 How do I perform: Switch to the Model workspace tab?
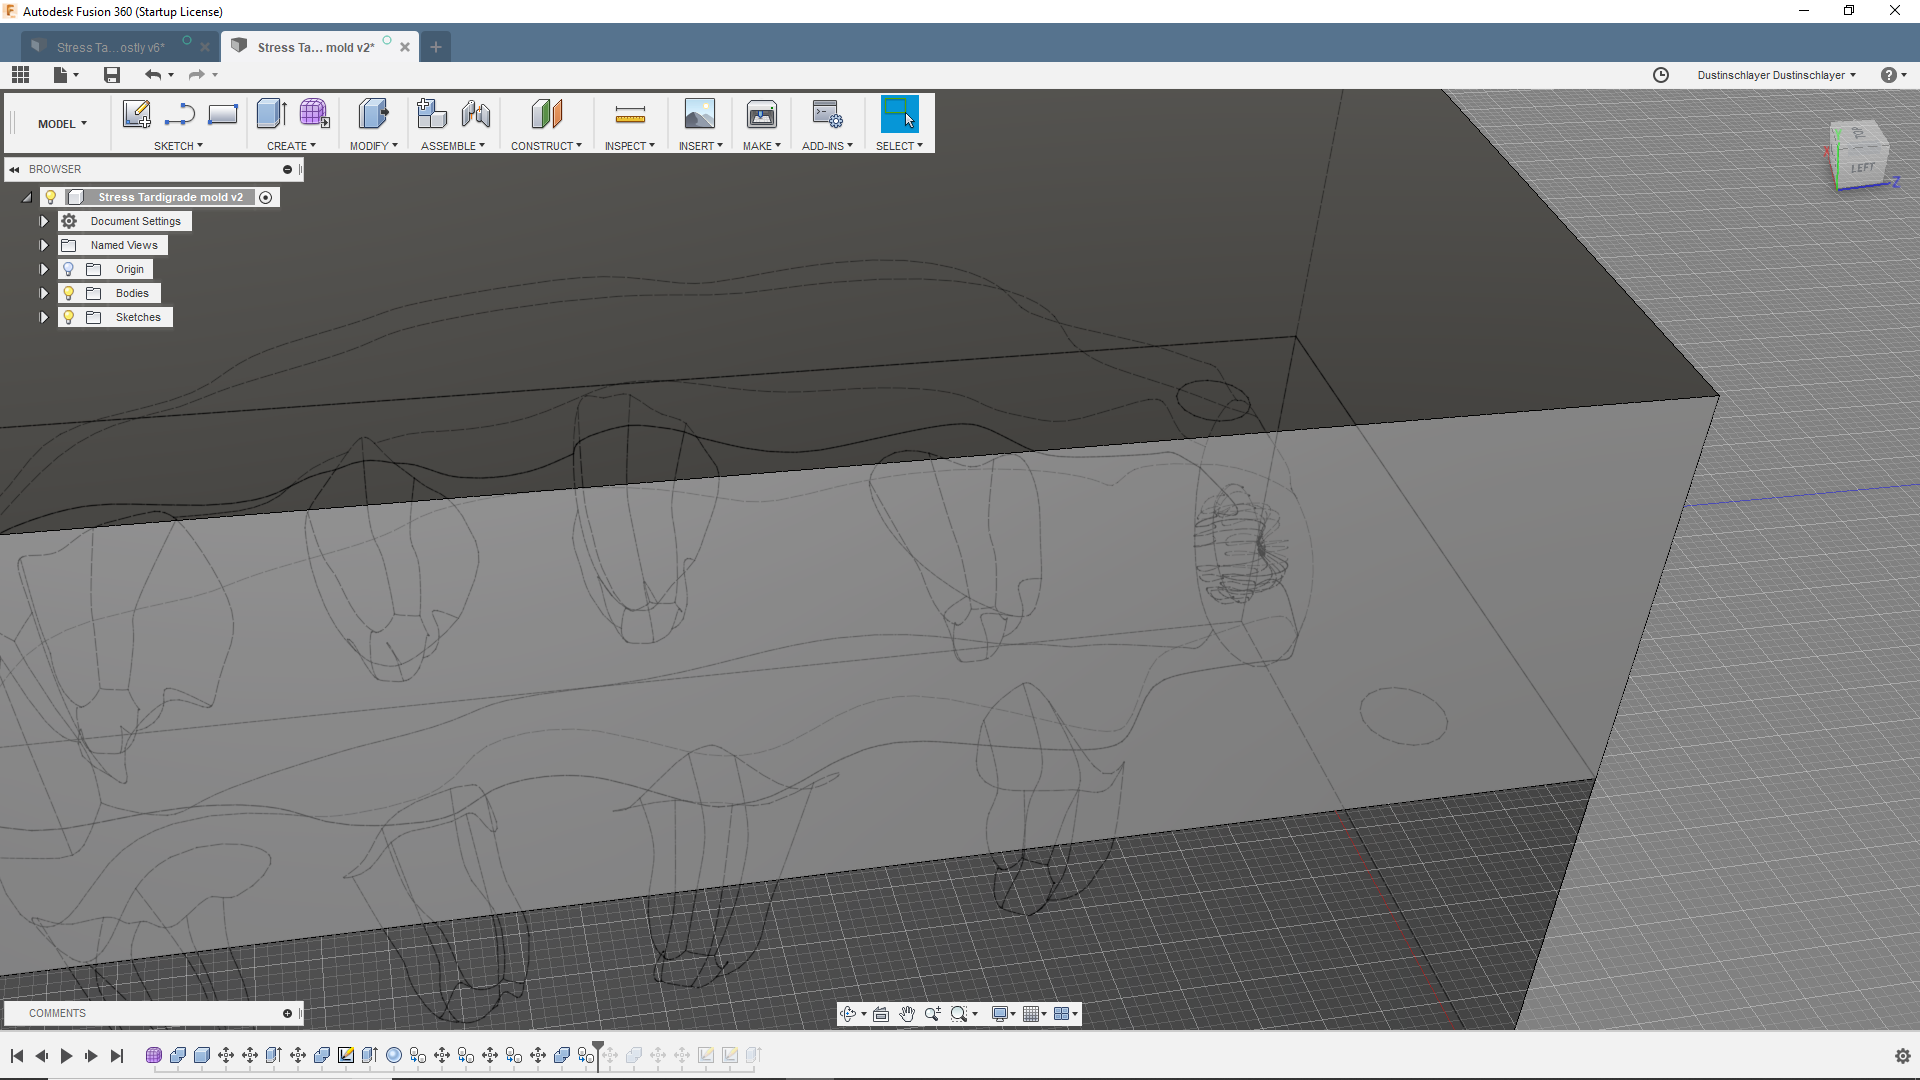[x=62, y=123]
